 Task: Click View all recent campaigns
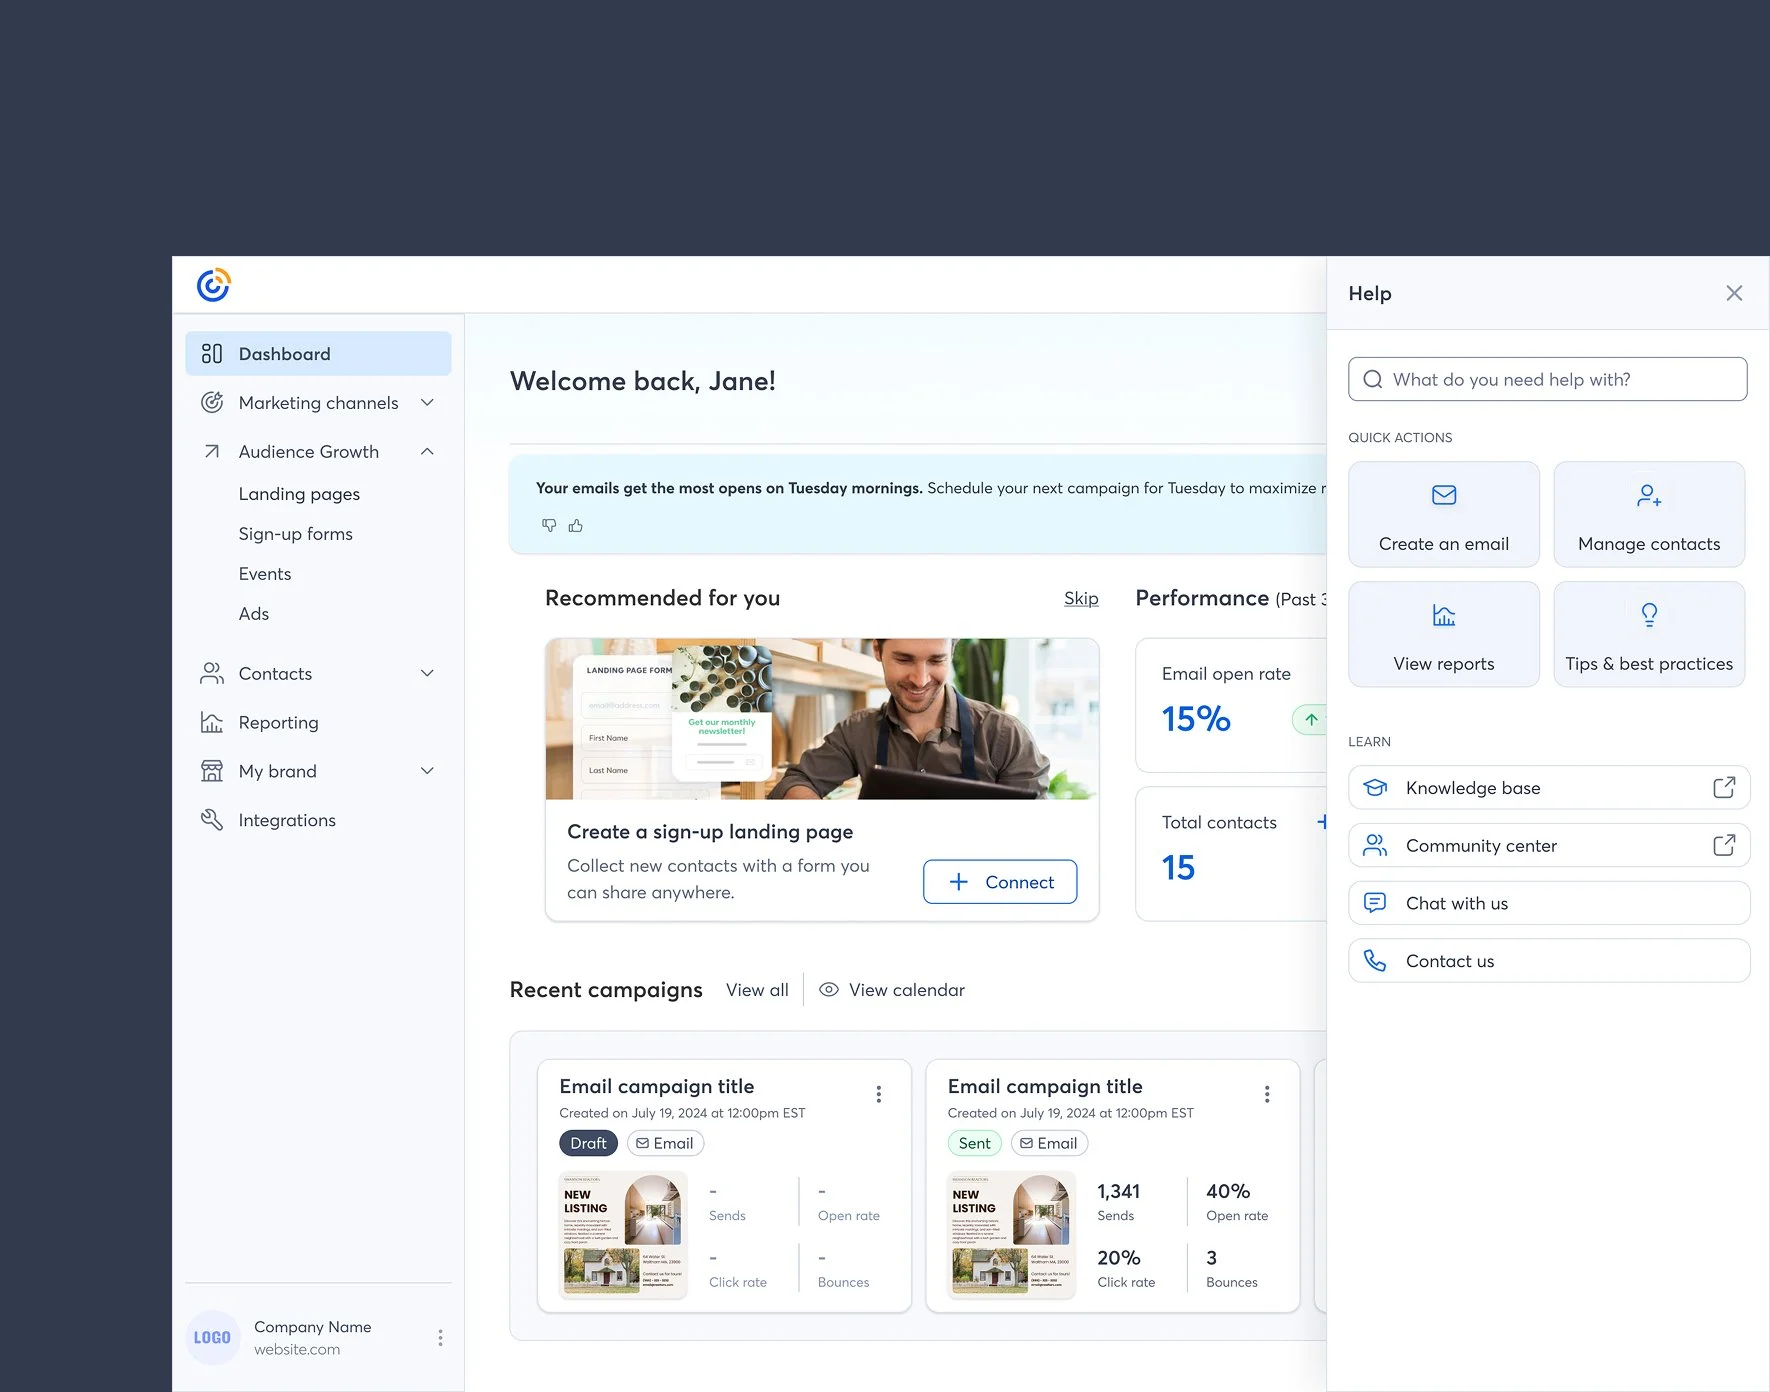pos(757,990)
